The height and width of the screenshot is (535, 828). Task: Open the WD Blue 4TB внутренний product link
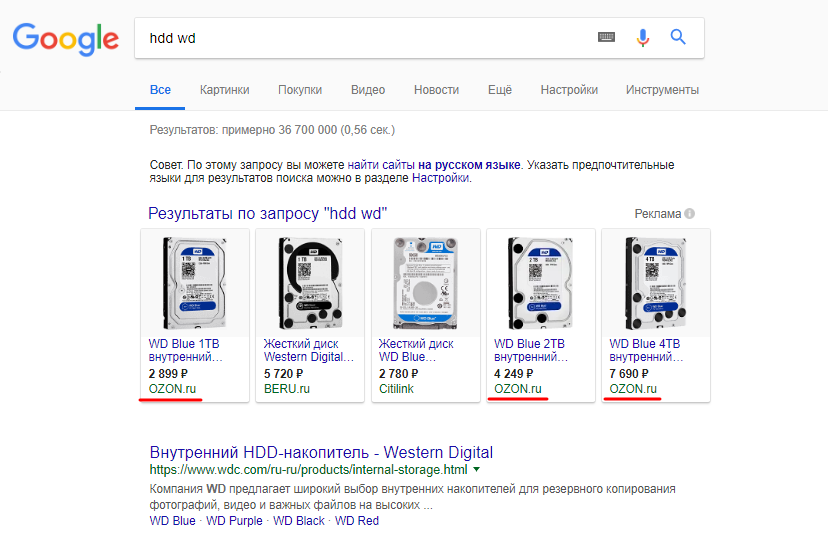646,350
